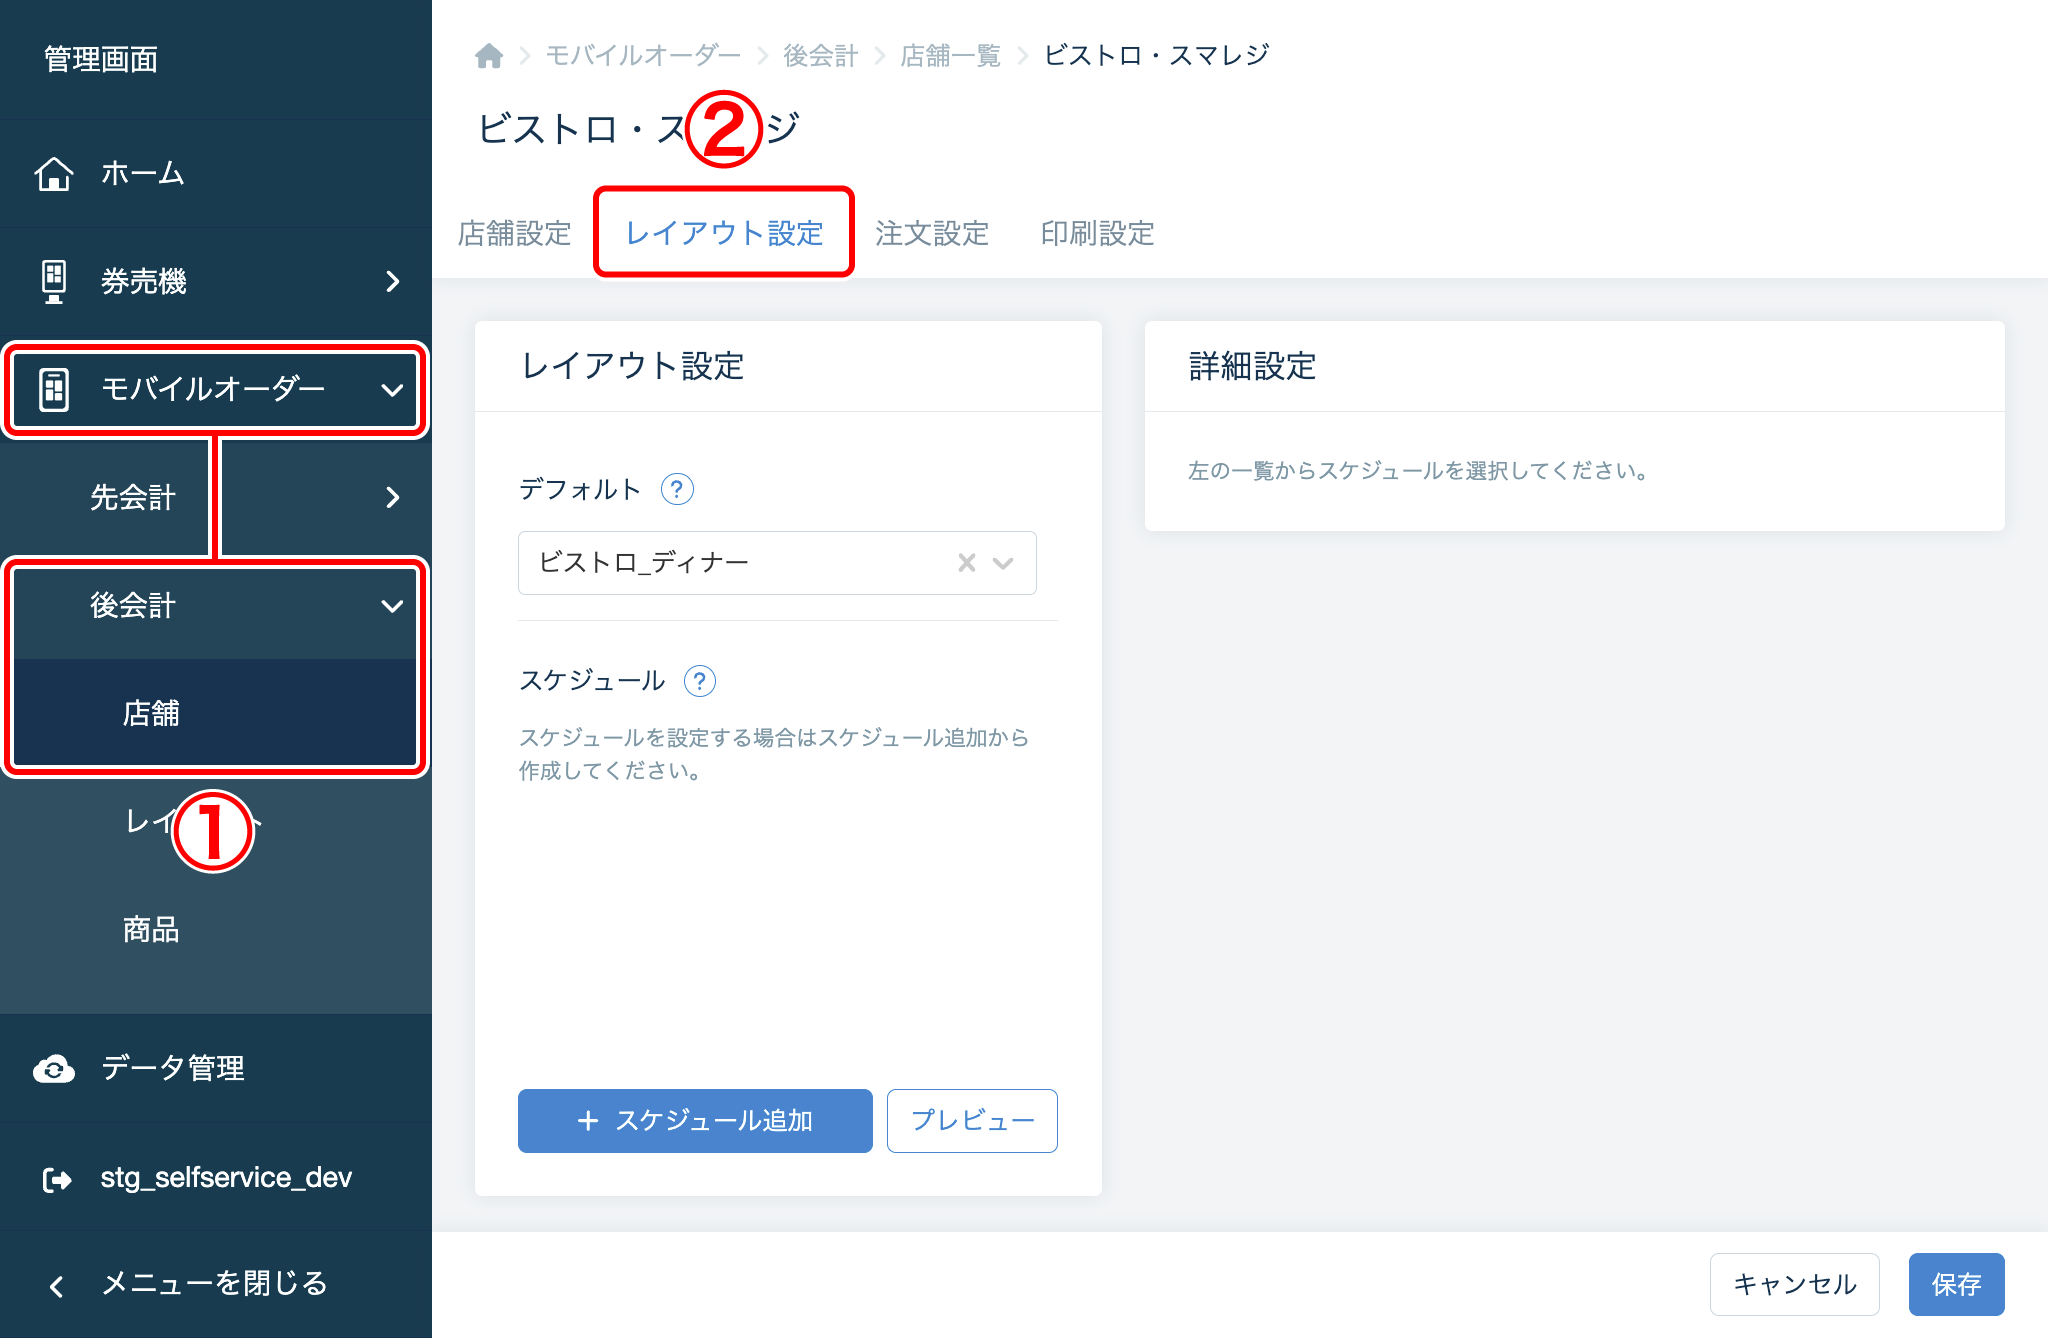
Task: Click the 券売機 ticket machine icon
Action: click(x=54, y=281)
